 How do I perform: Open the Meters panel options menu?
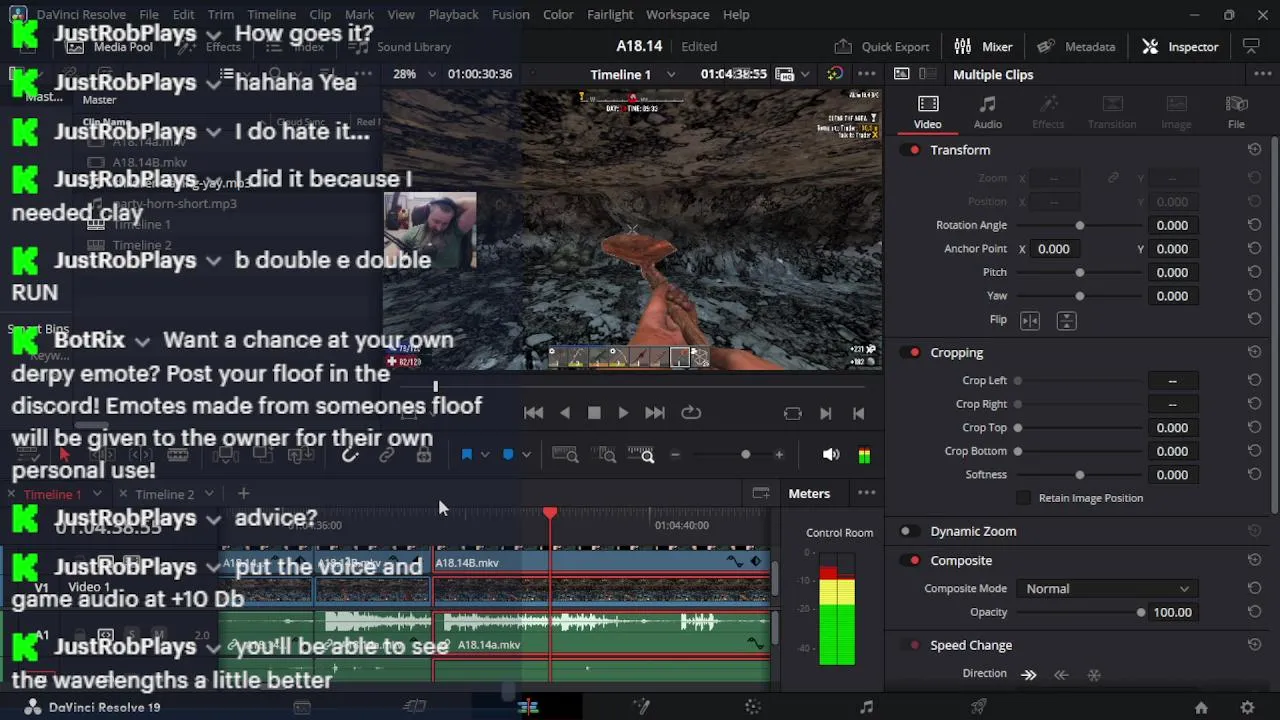tap(867, 493)
